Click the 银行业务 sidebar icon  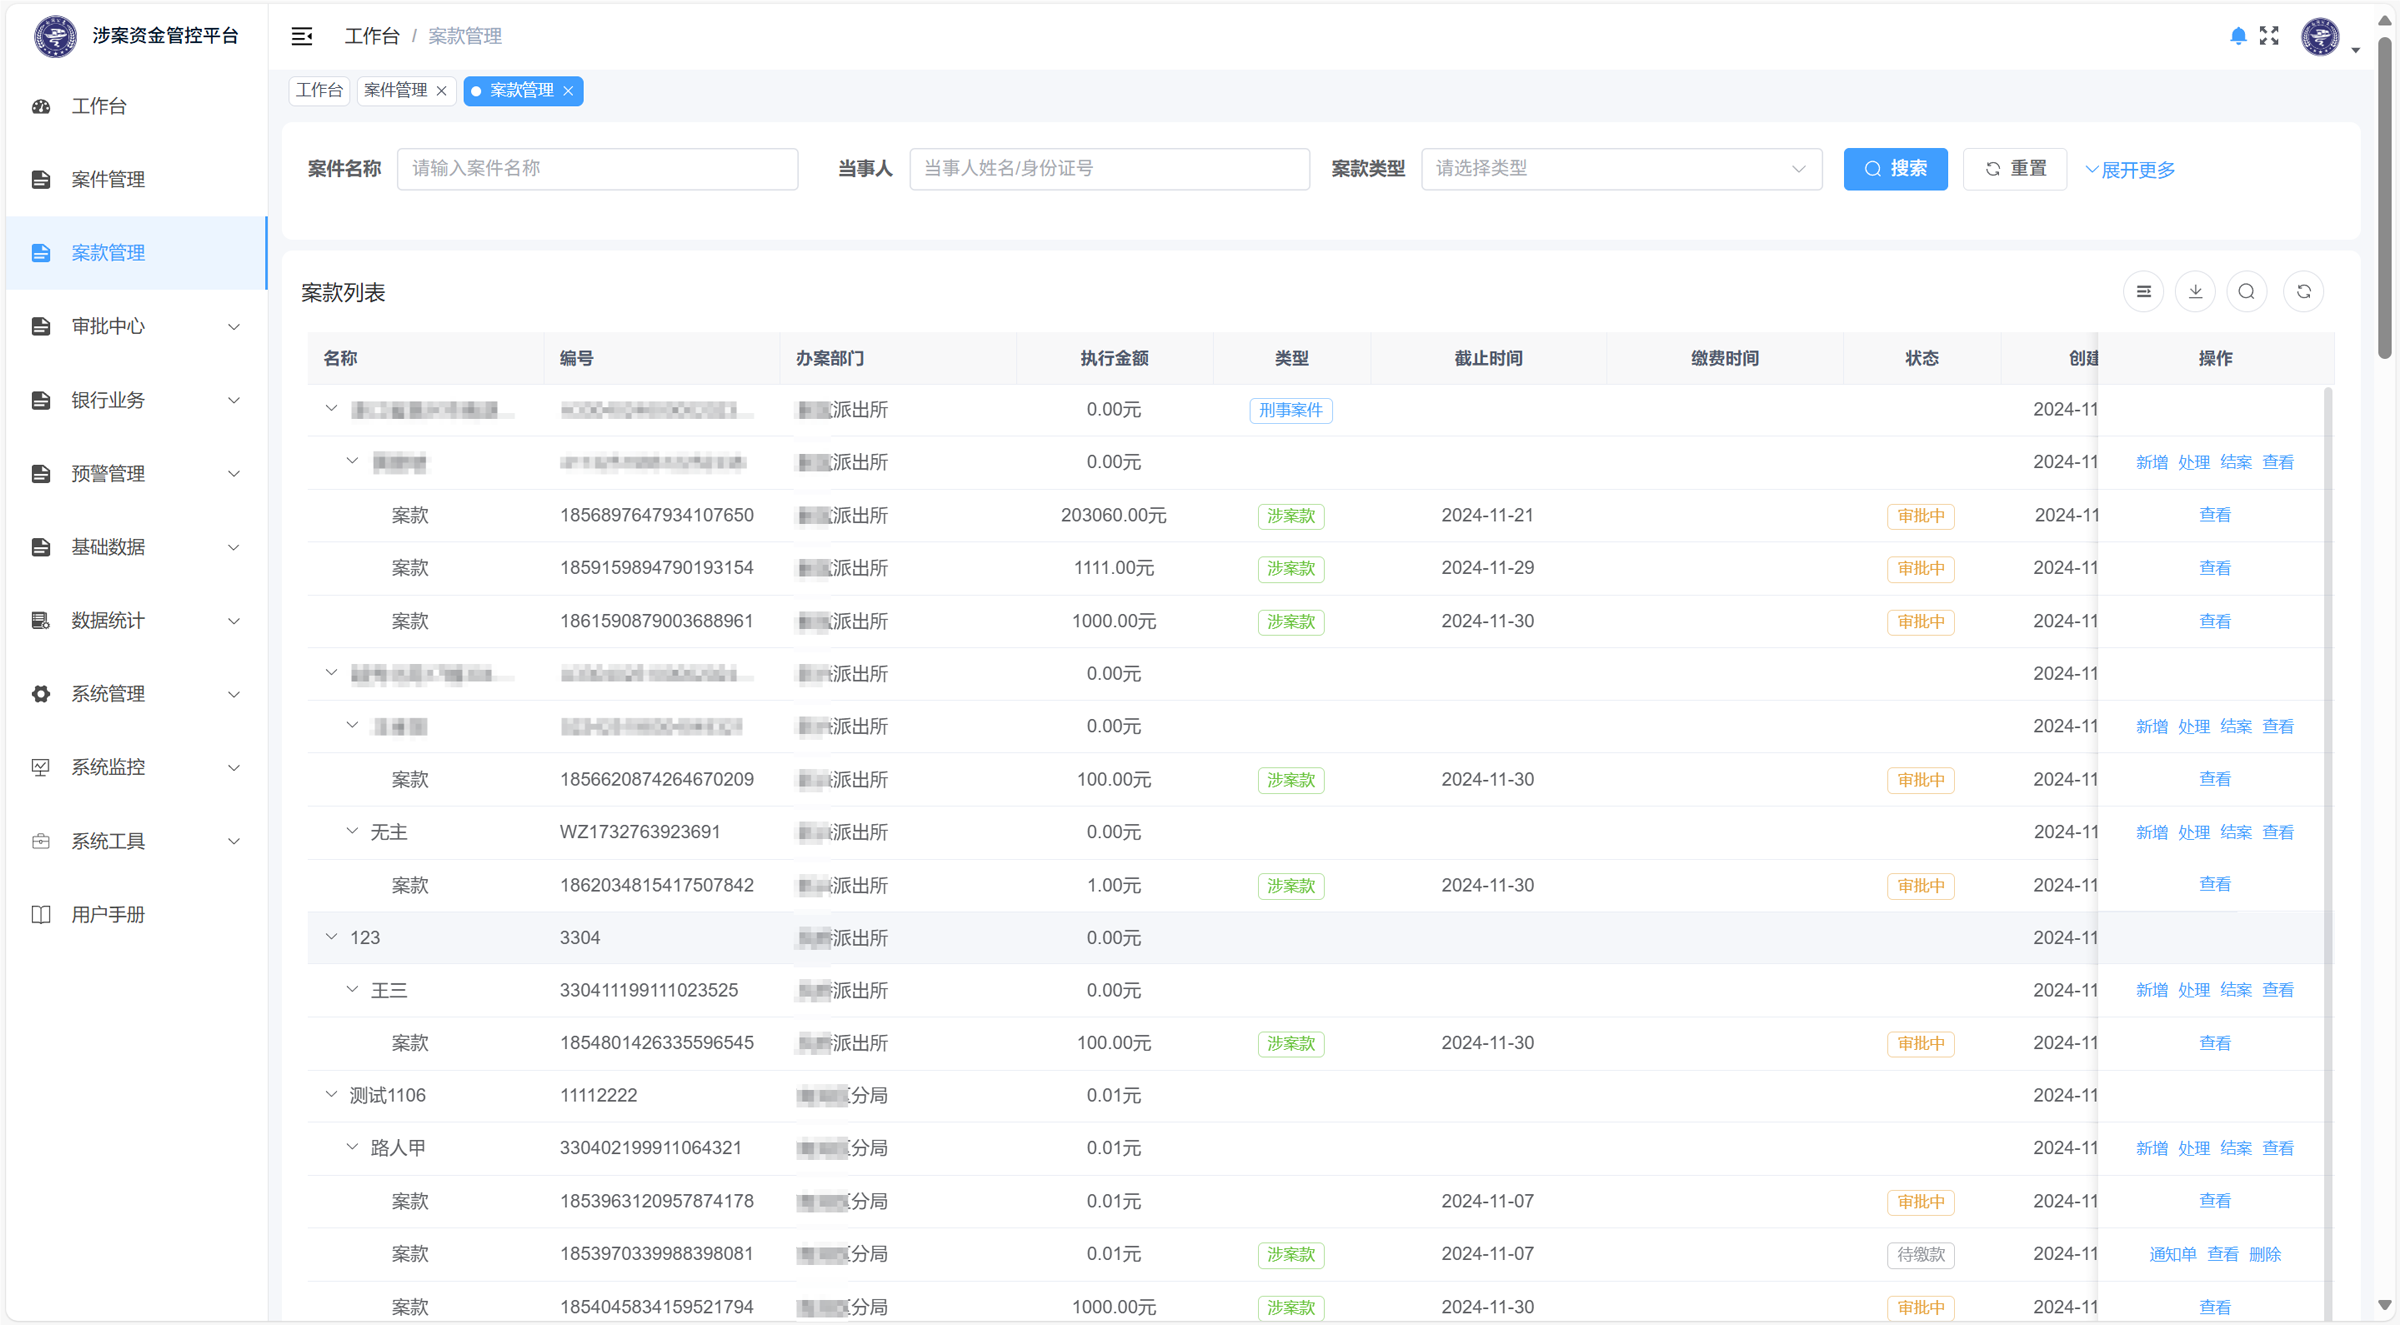point(41,400)
